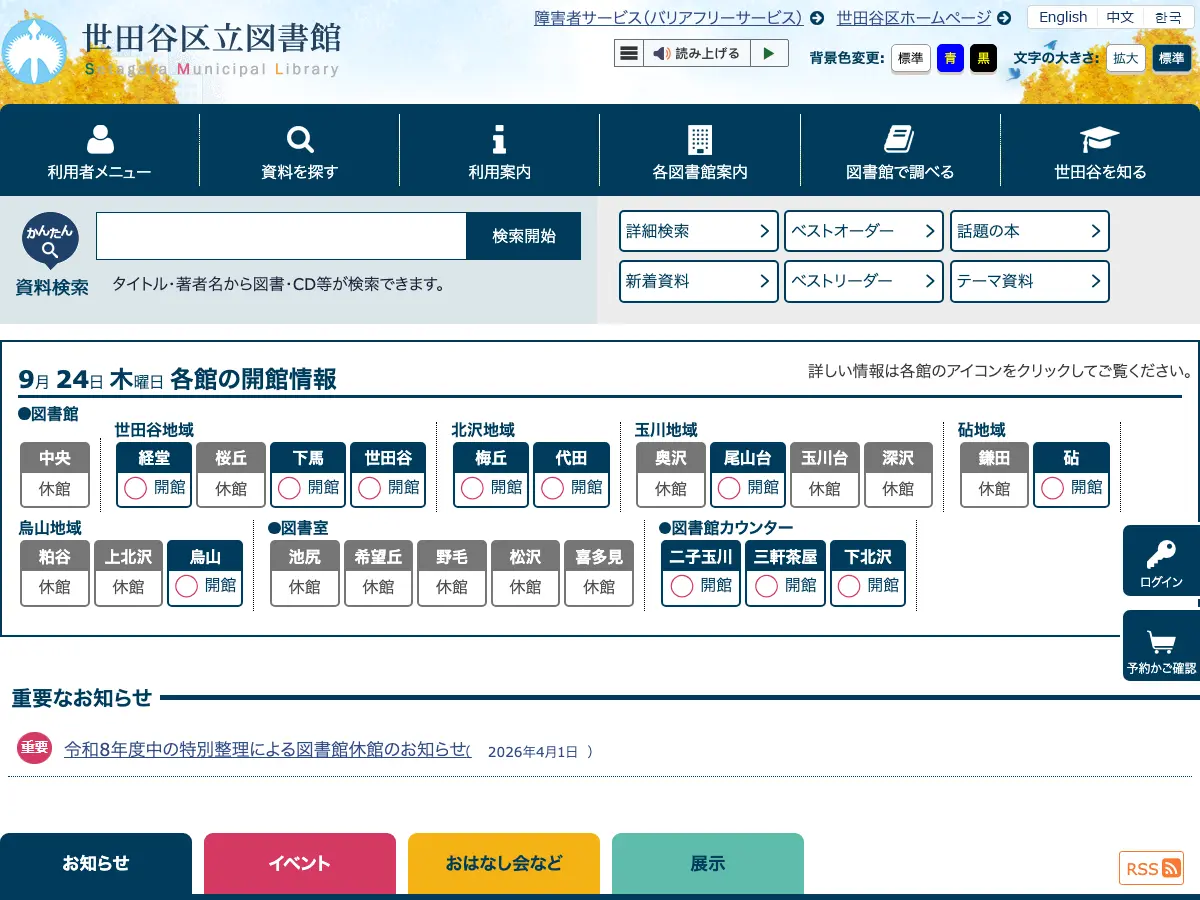The height and width of the screenshot is (900, 1200).
Task: Open 喜多見 reading room closed status
Action: 599,573
